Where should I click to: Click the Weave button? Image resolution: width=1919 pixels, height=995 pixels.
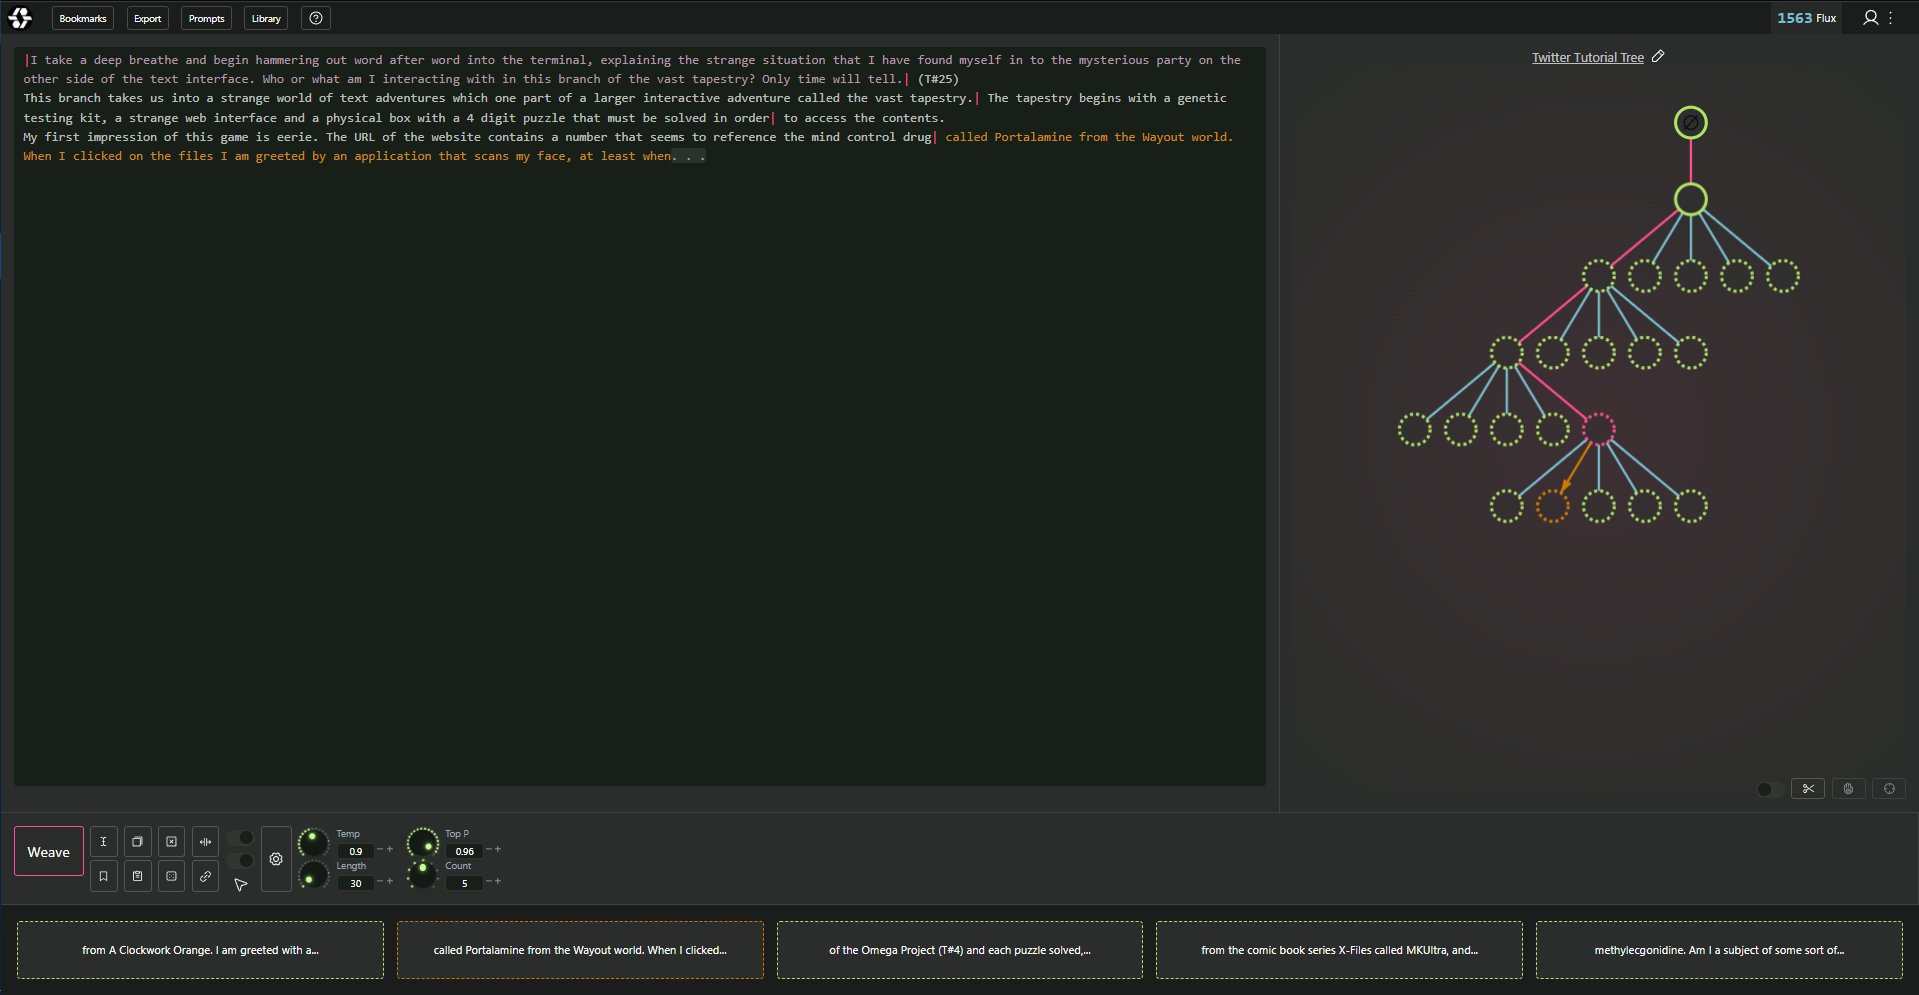pos(49,852)
